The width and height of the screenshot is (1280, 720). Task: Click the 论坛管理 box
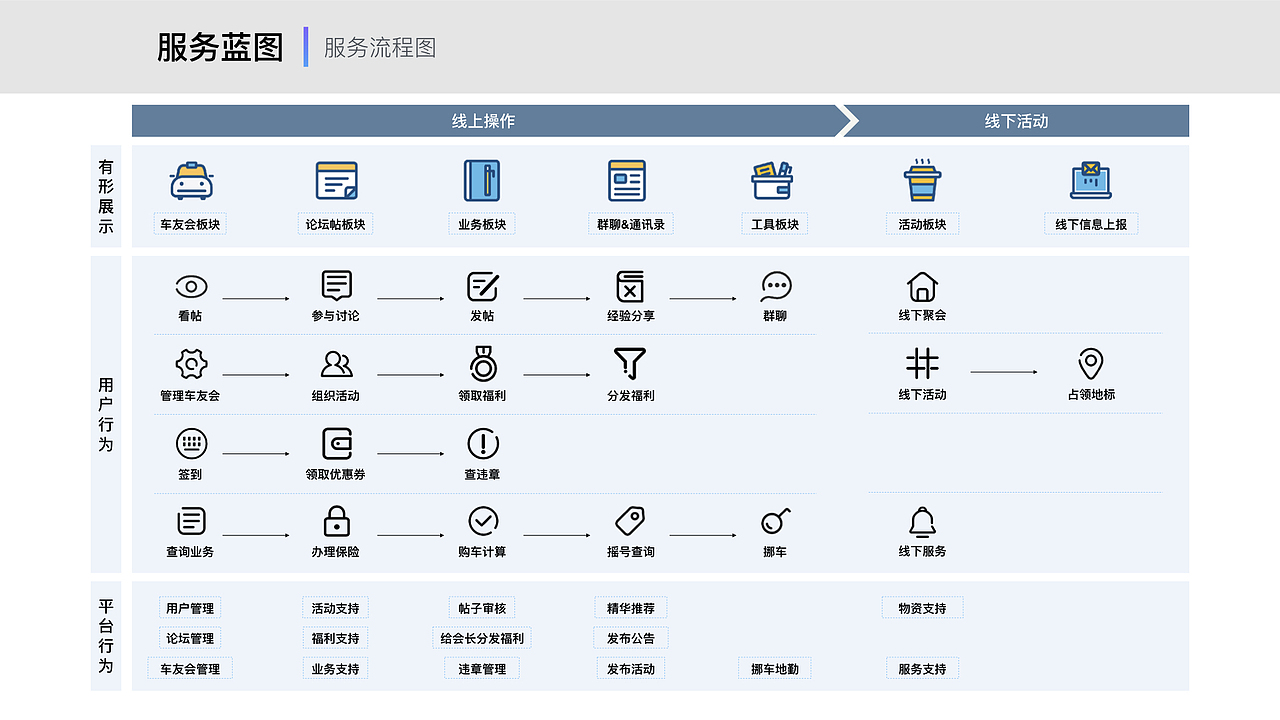tap(190, 638)
